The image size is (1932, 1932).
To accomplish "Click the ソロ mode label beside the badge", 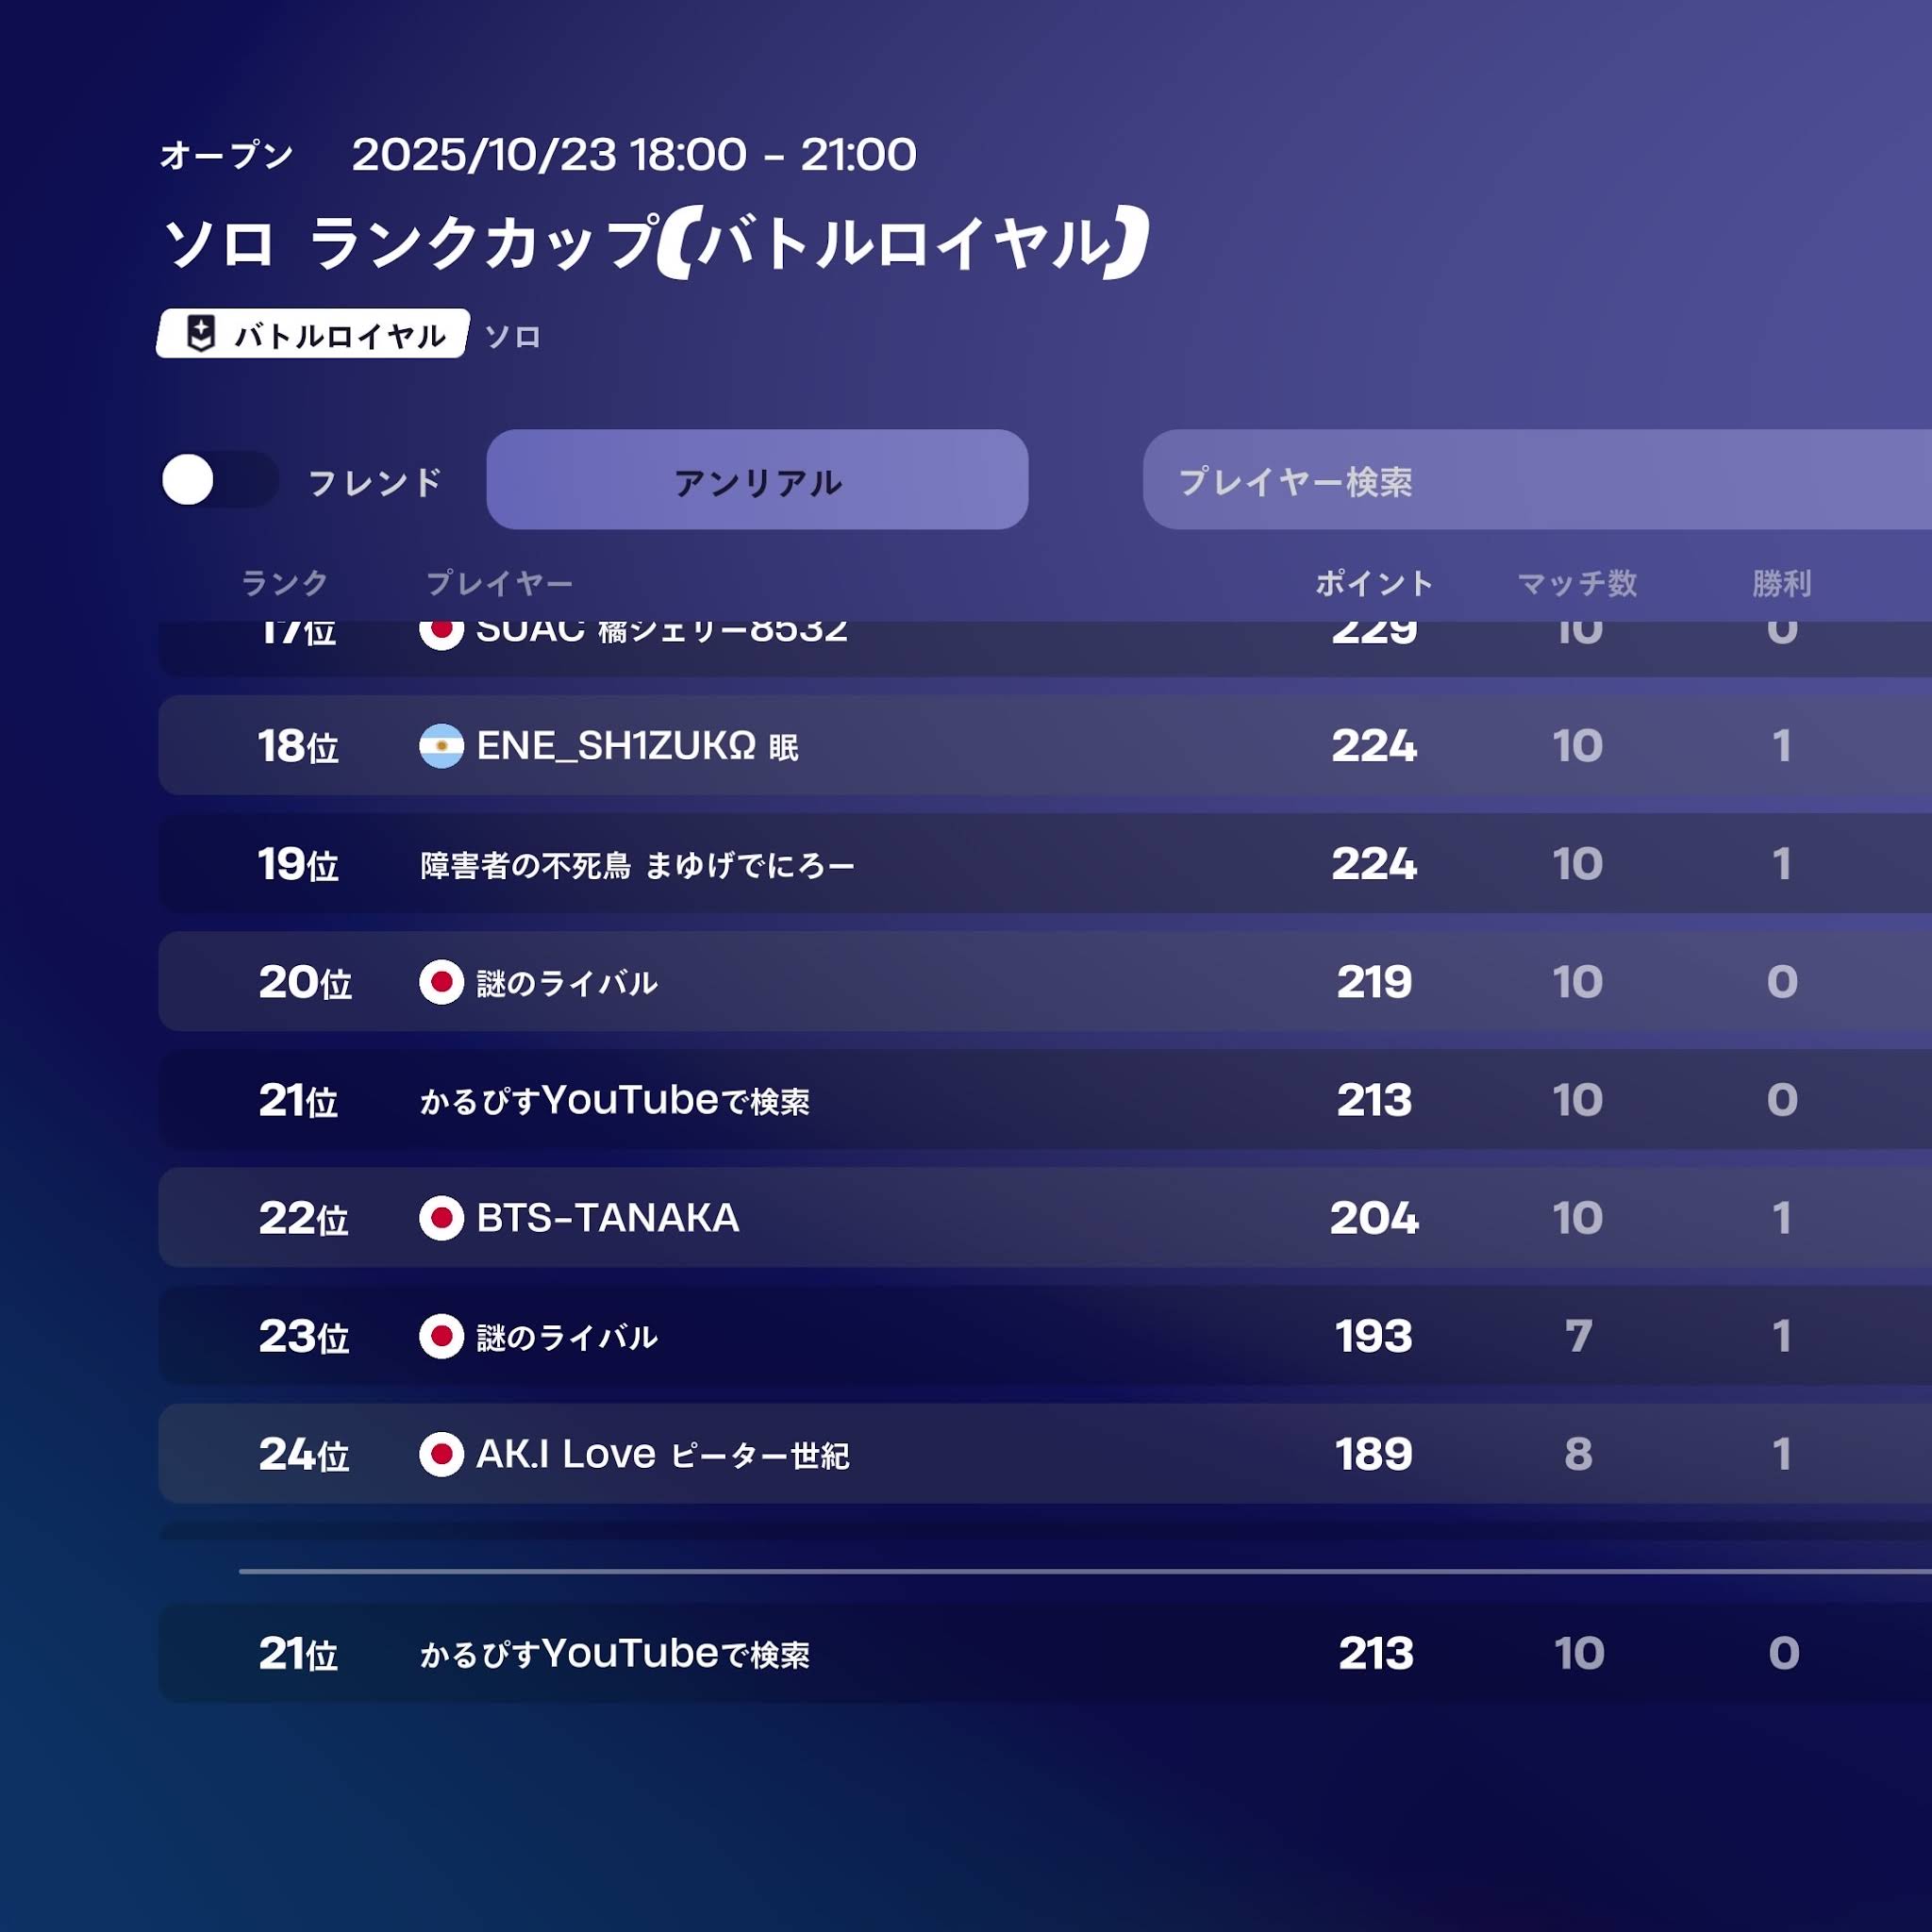I will click(512, 337).
